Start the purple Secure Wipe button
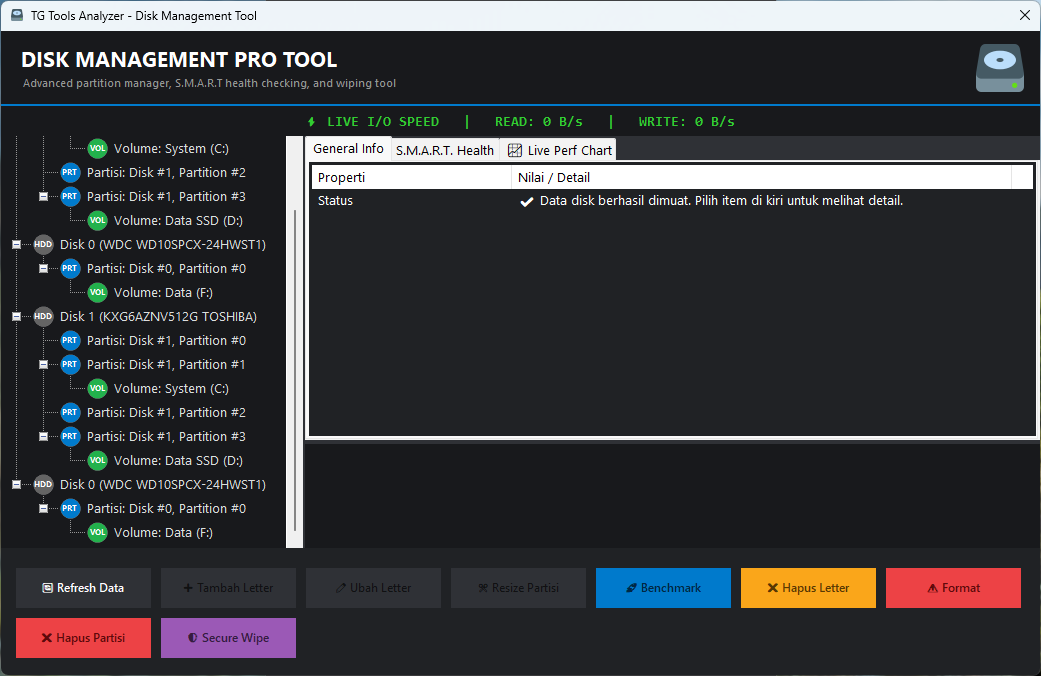Viewport: 1041px width, 676px height. 228,638
